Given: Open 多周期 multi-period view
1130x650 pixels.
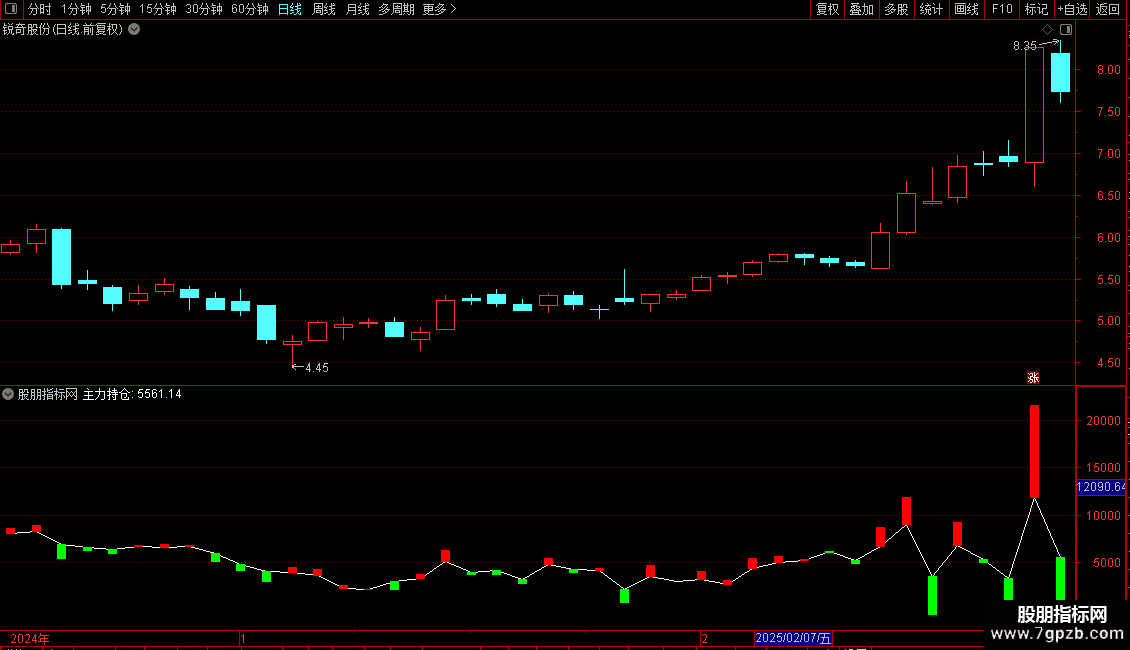Looking at the screenshot, I should (x=396, y=9).
